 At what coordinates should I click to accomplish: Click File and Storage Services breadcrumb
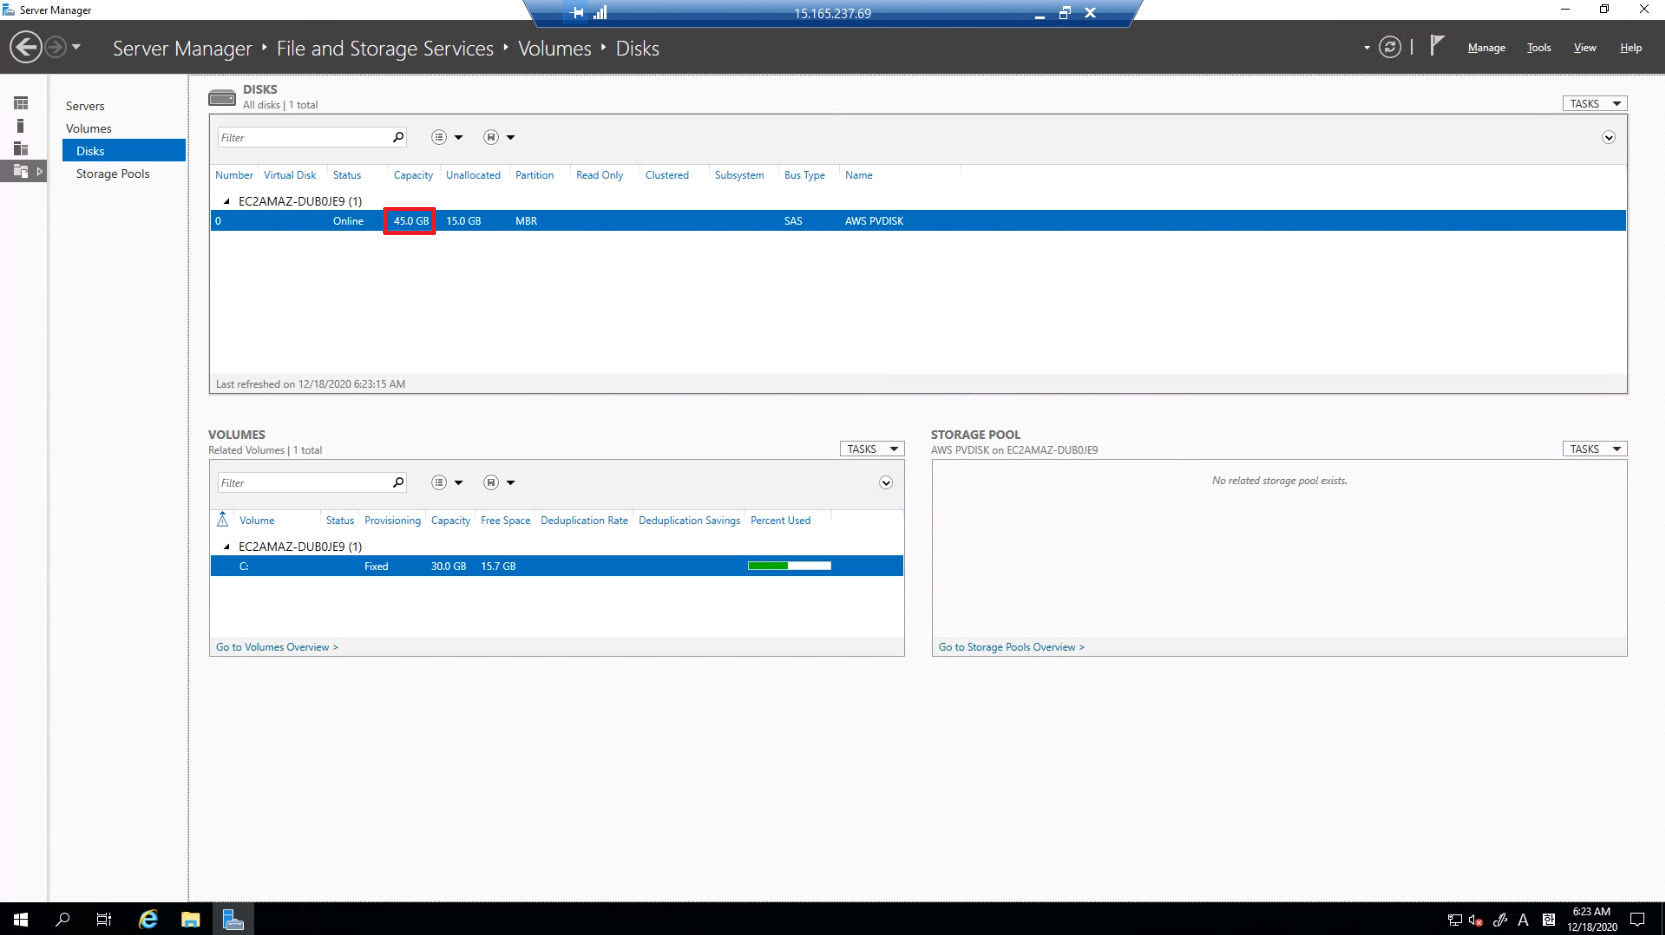coord(385,48)
